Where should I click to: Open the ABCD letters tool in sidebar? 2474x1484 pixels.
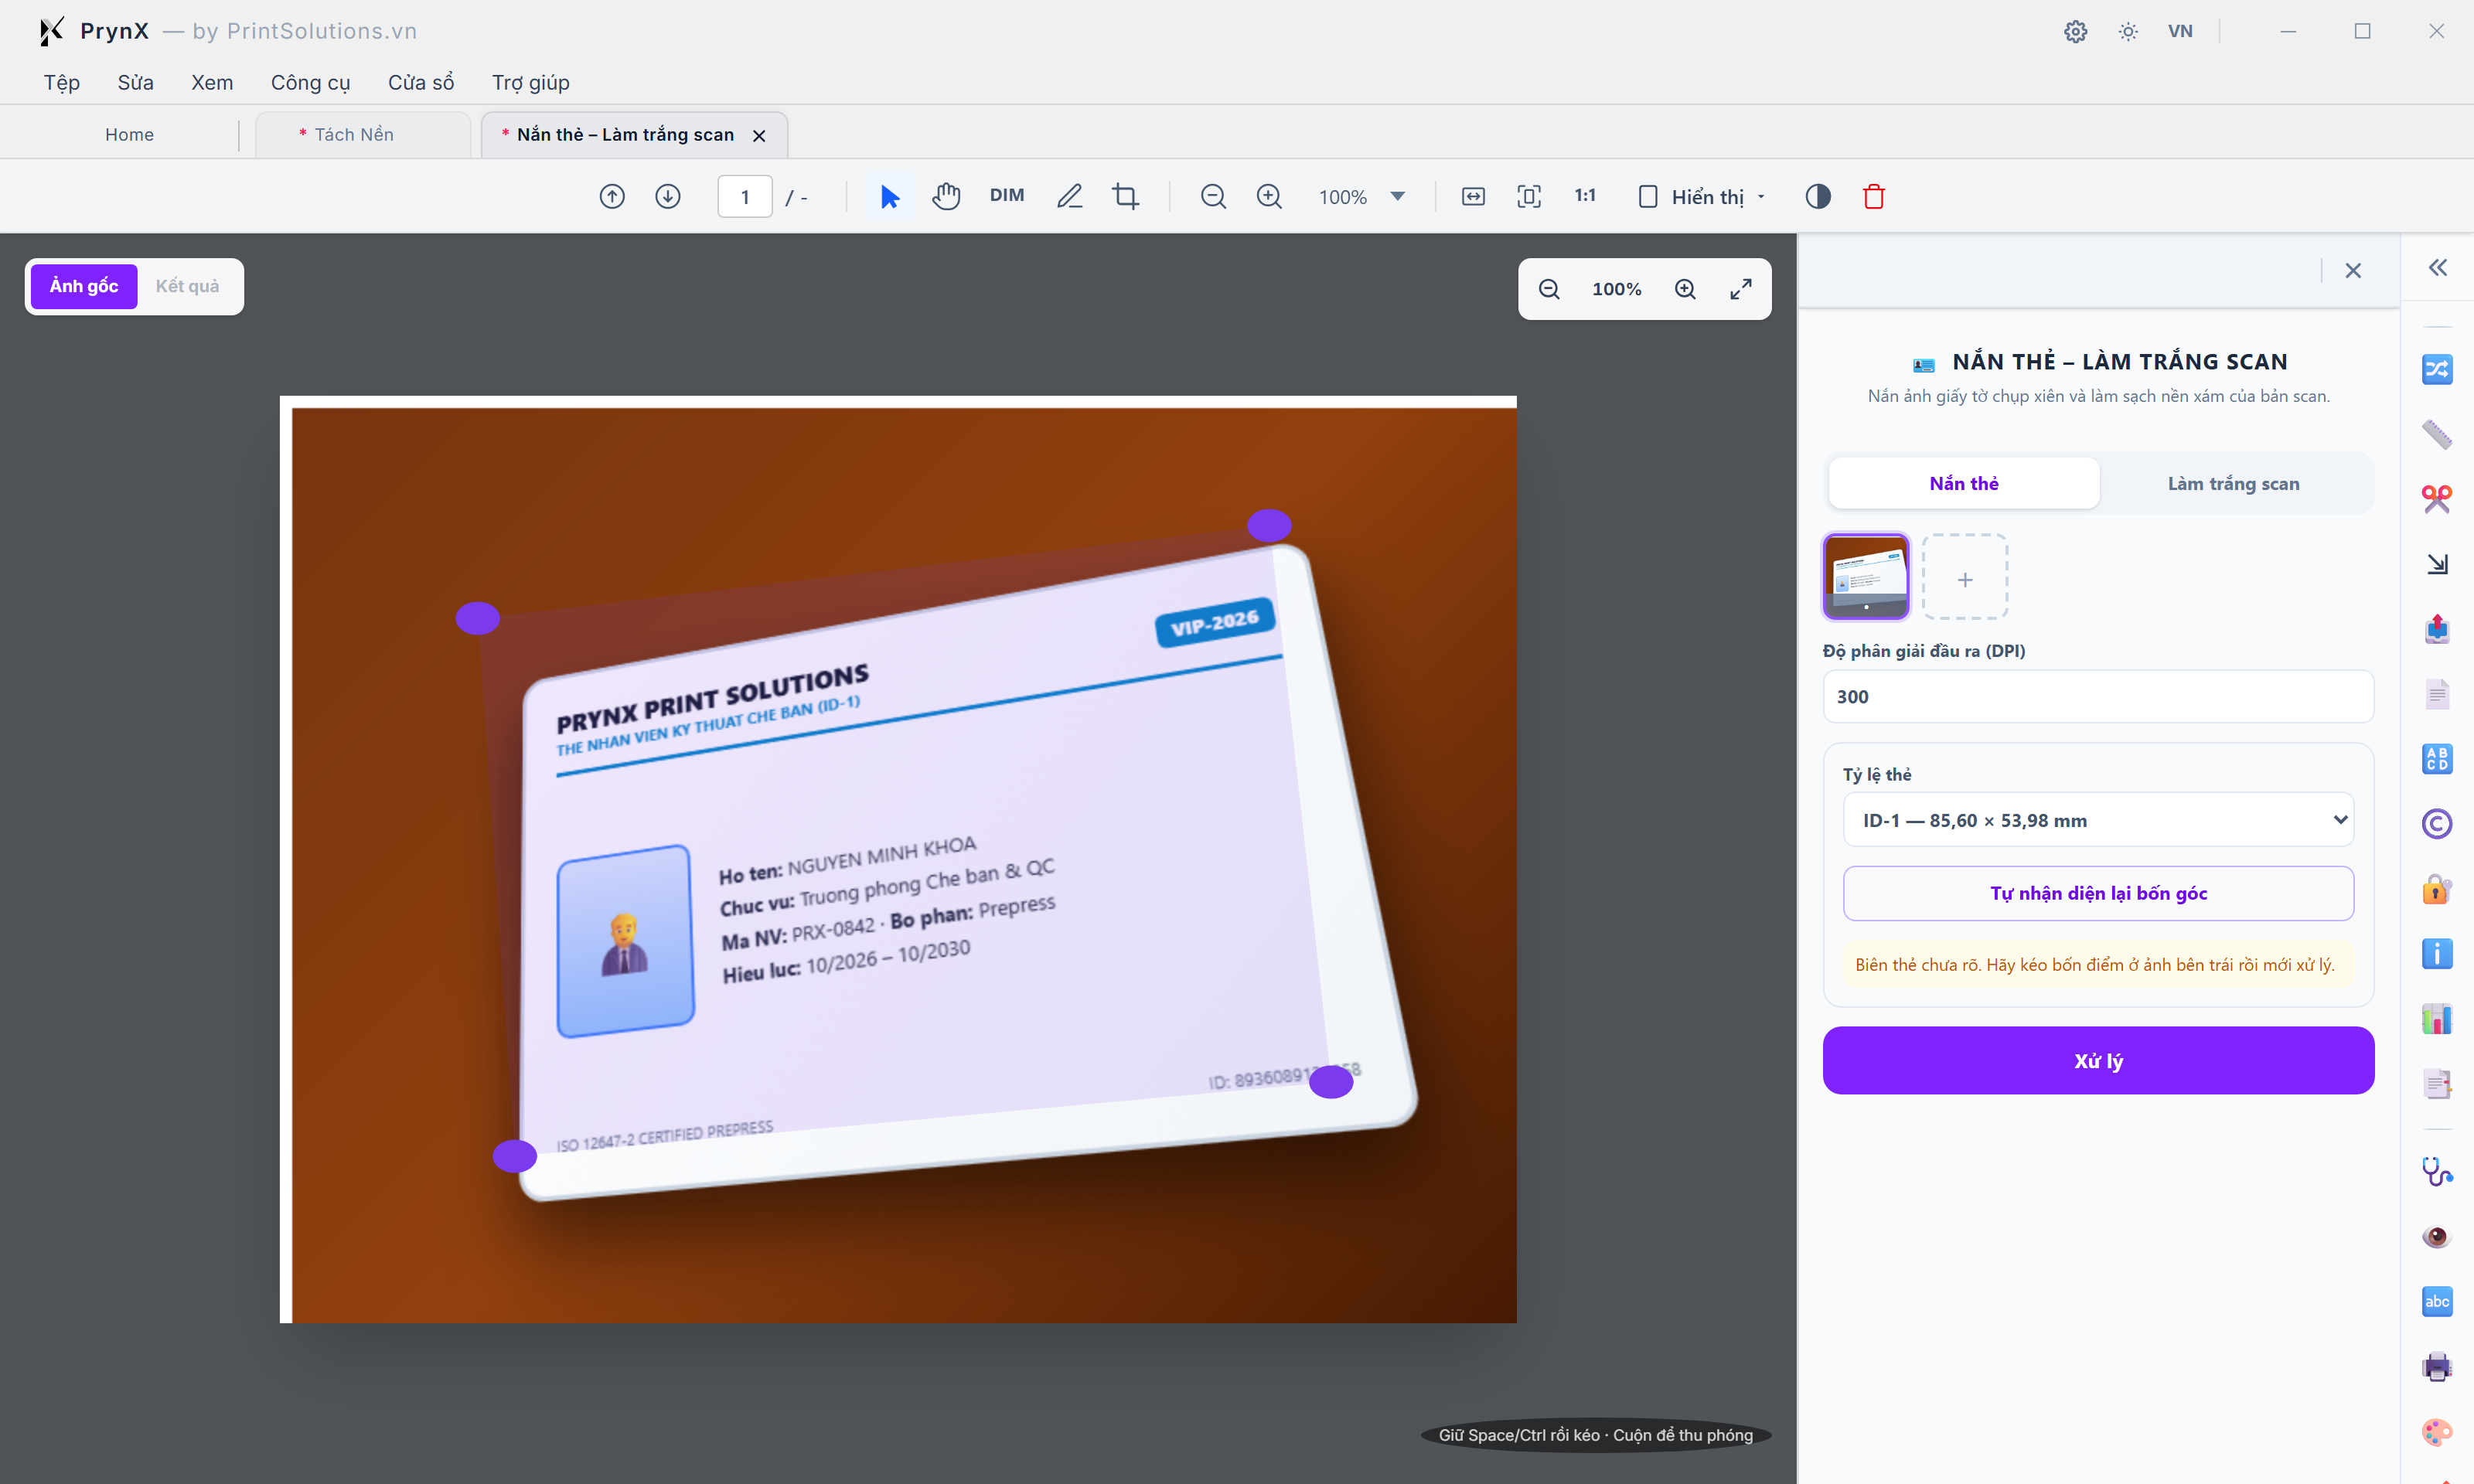pos(2437,759)
